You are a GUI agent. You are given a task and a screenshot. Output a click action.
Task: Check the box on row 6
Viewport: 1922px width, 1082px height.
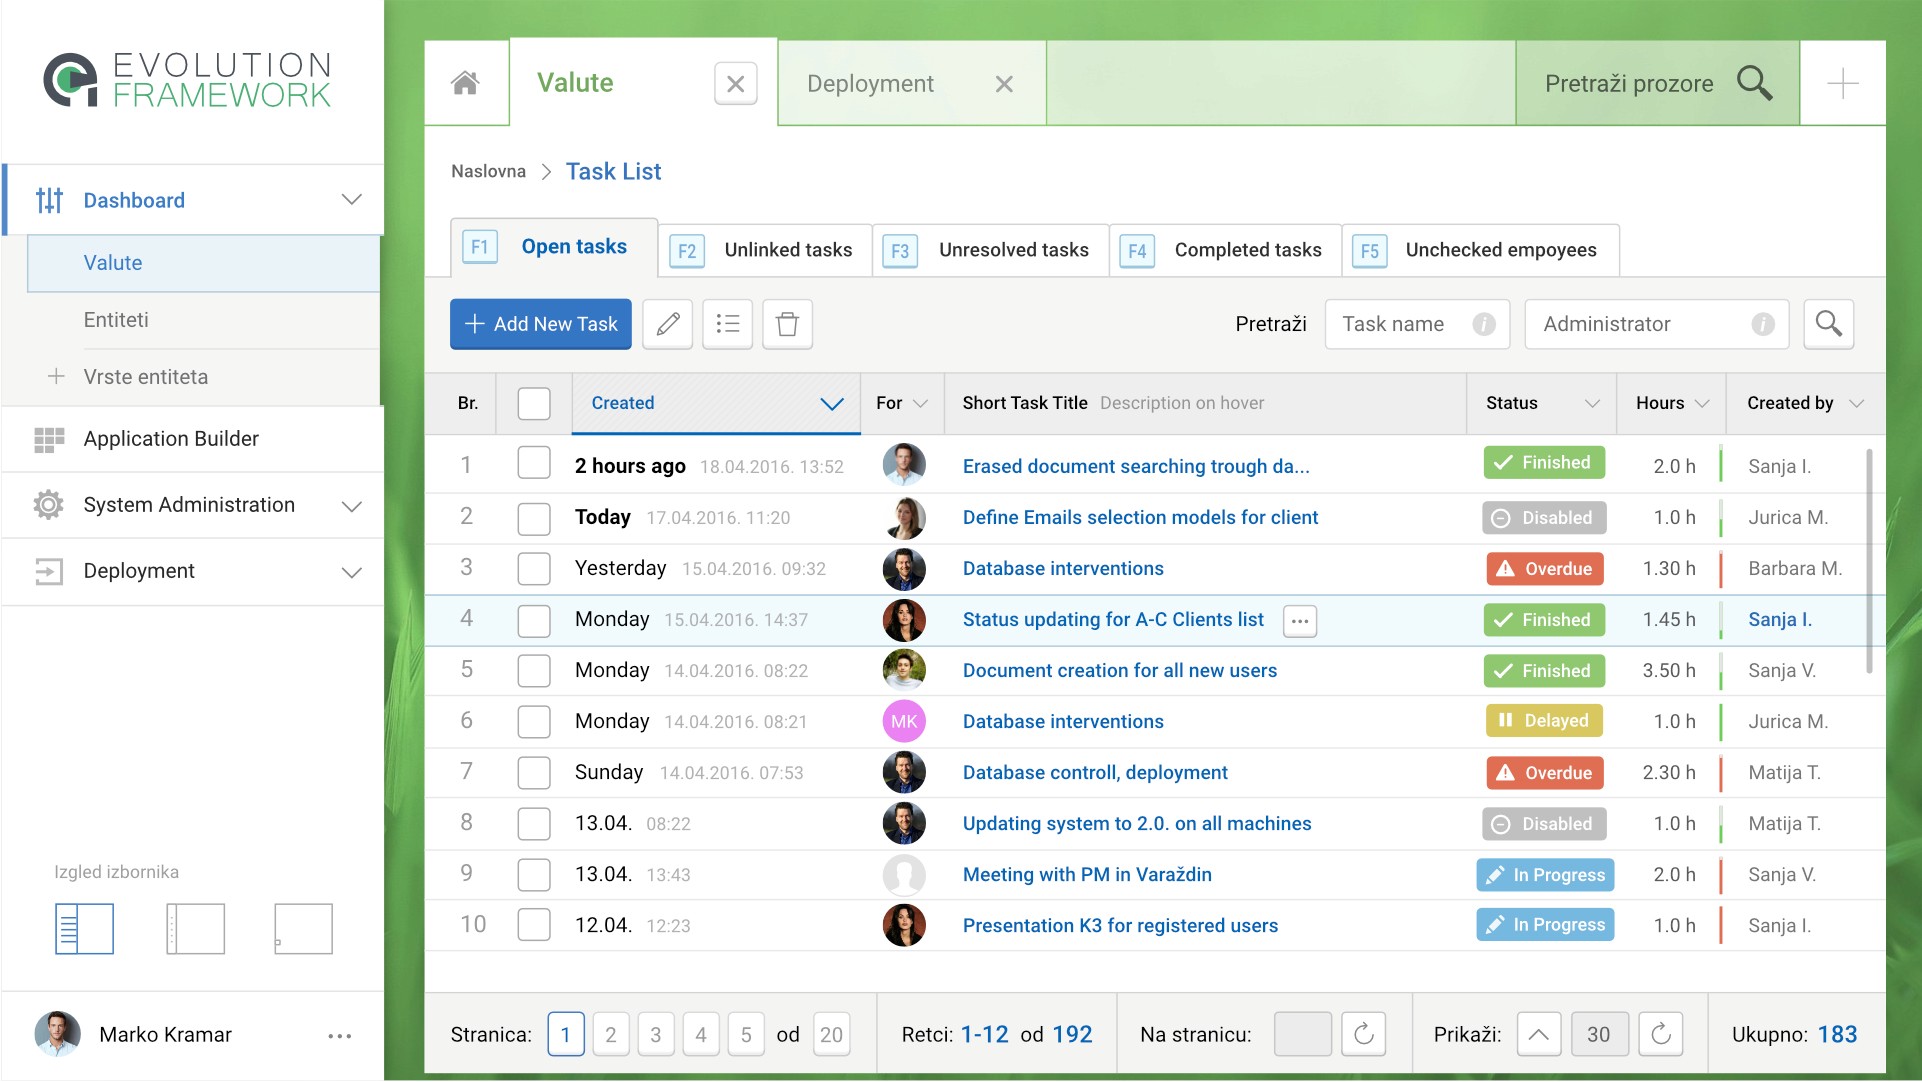click(x=534, y=721)
